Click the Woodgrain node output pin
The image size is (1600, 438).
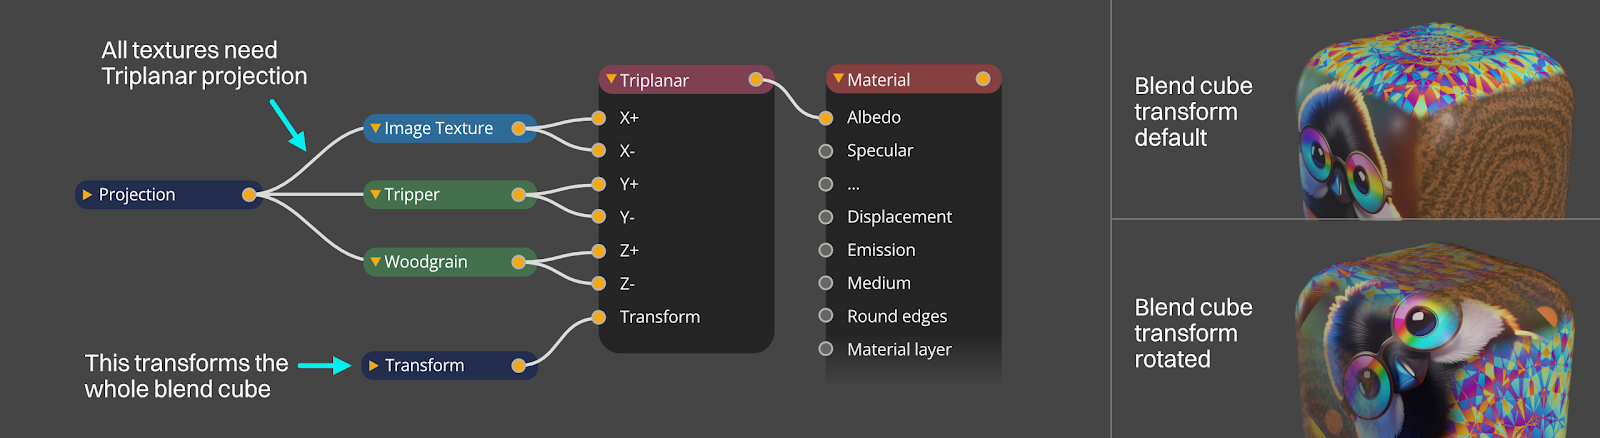pos(518,262)
